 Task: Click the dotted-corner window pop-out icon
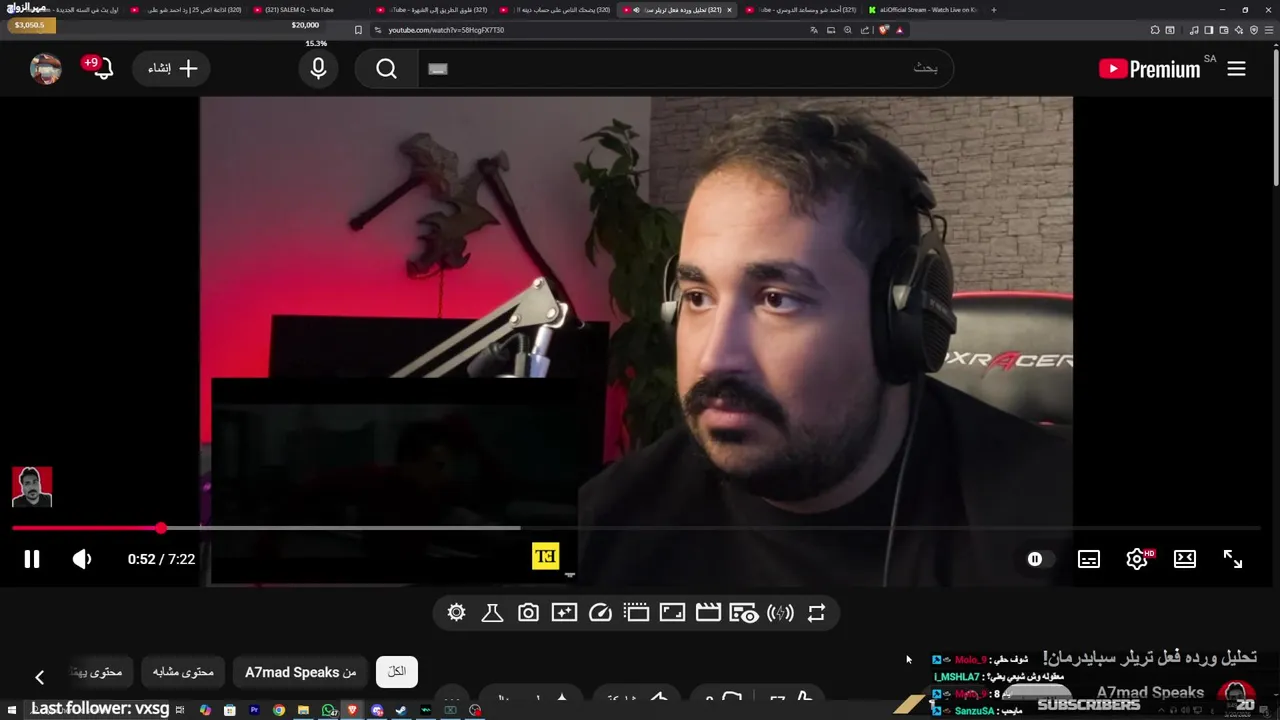[636, 613]
